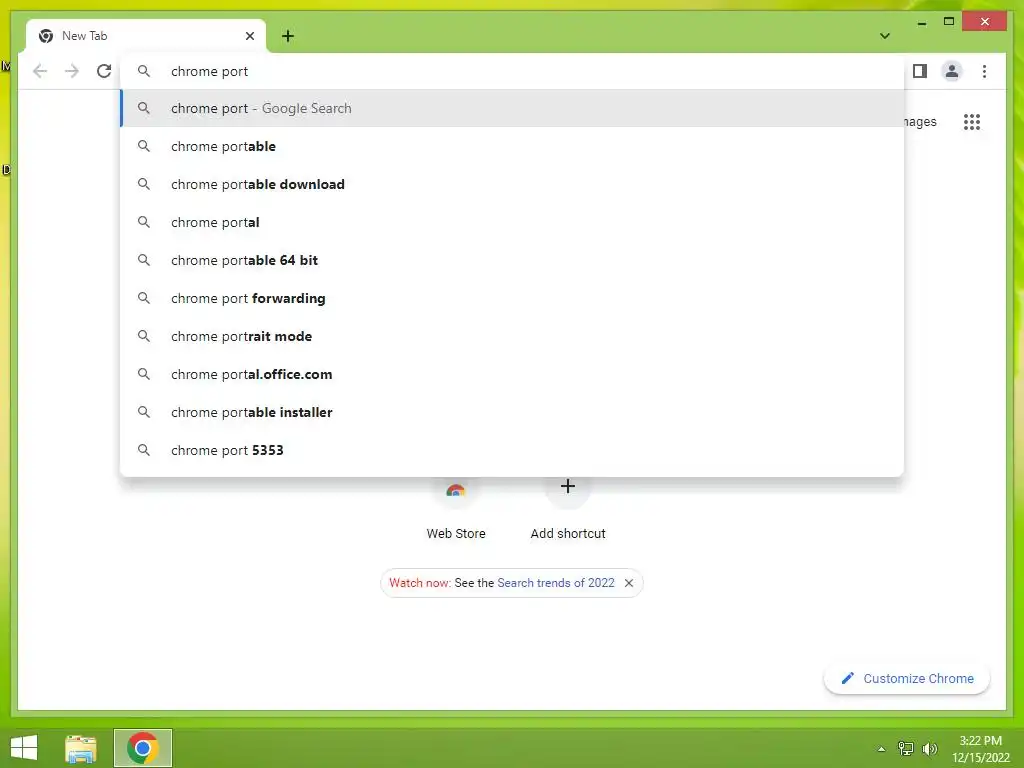Reload the current page

click(104, 71)
